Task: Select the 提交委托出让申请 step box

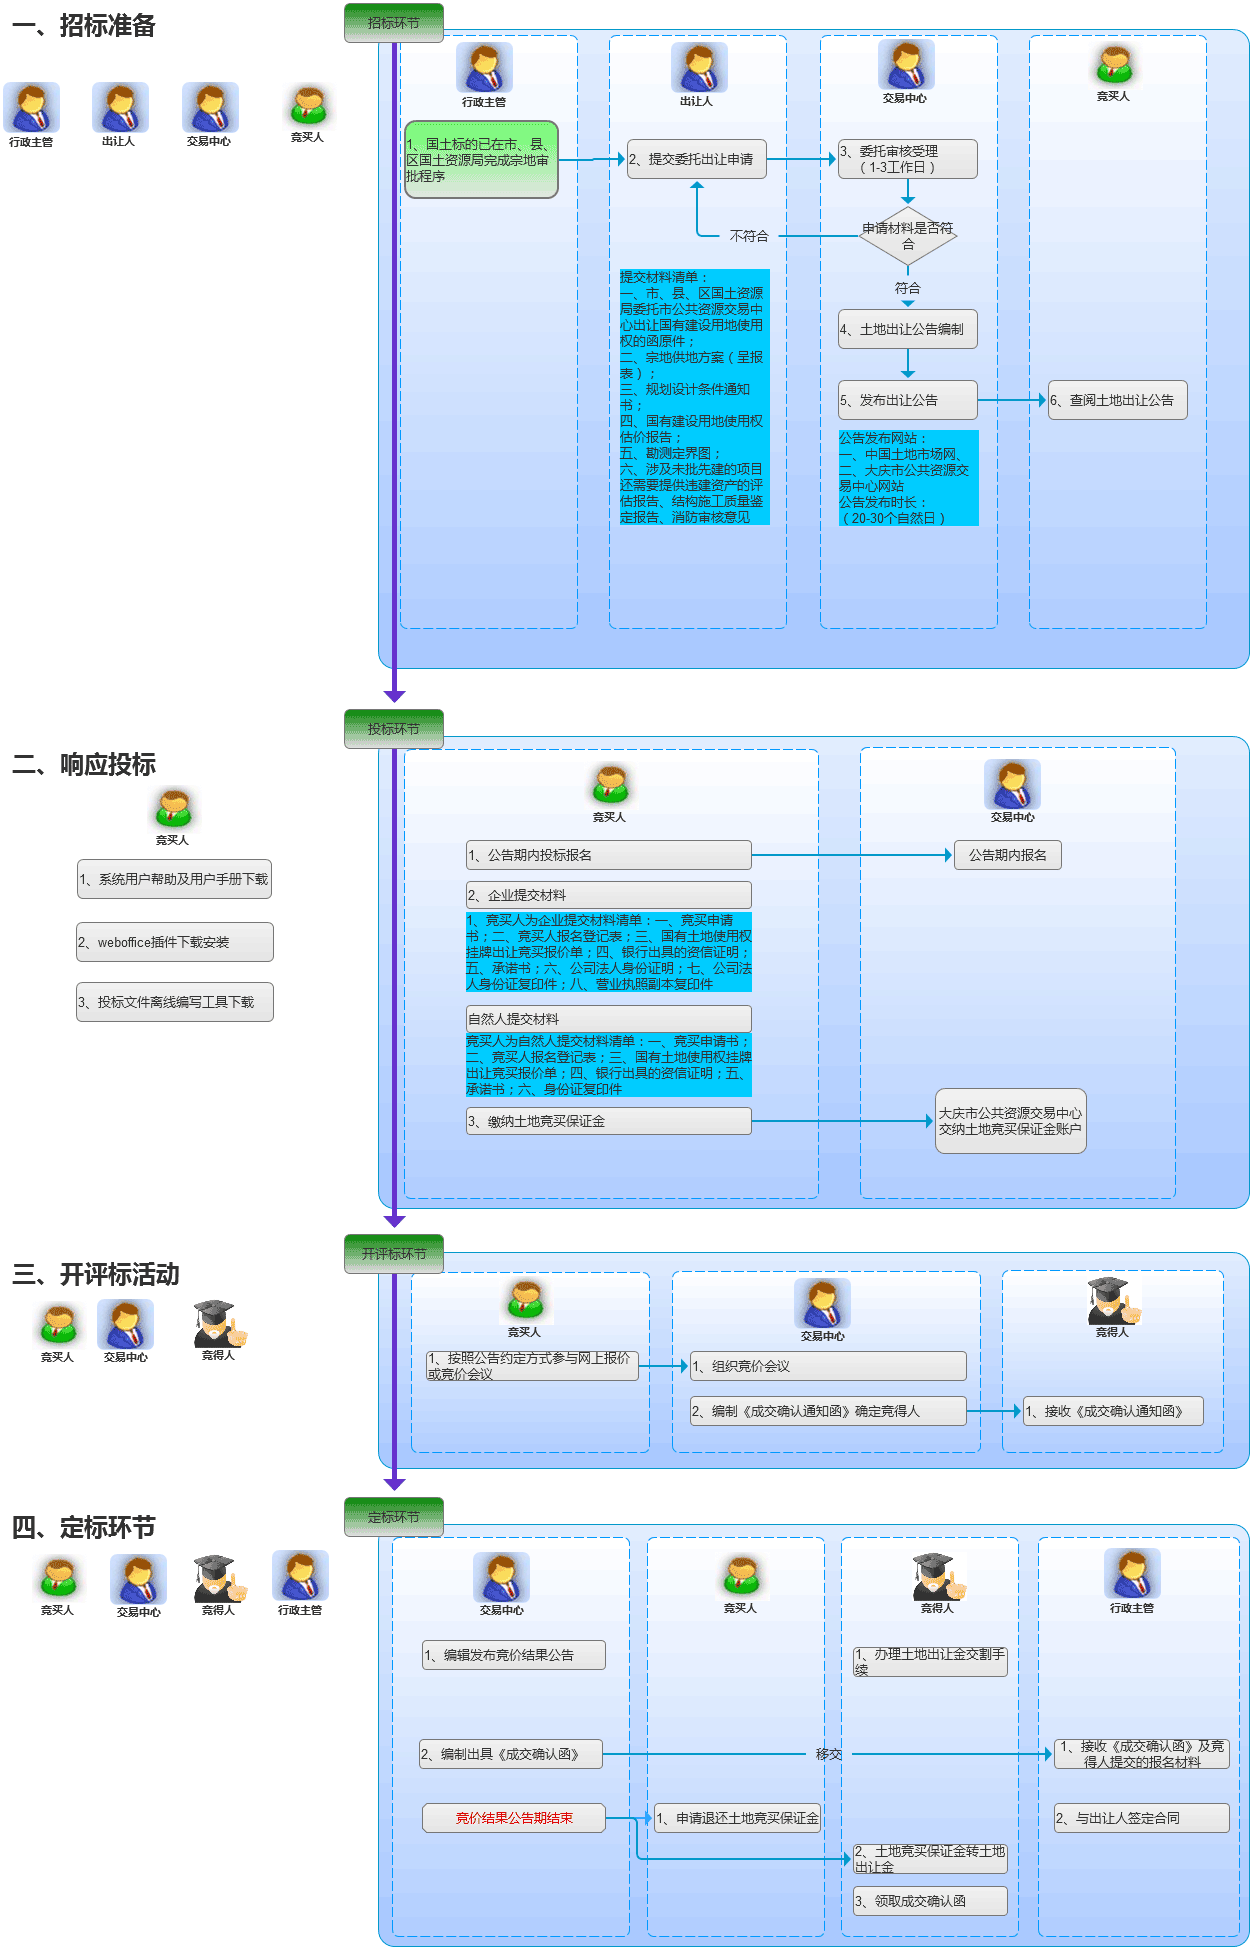Action: point(696,159)
